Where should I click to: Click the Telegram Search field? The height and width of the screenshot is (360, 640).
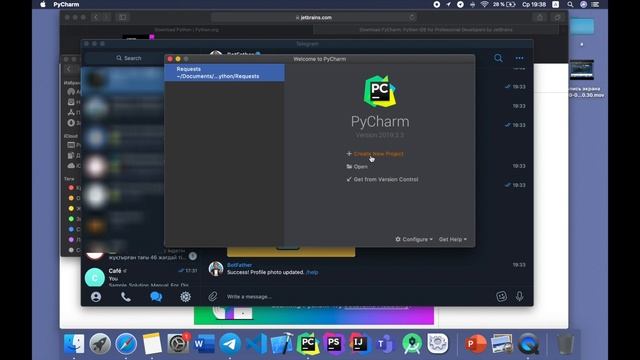tap(129, 58)
